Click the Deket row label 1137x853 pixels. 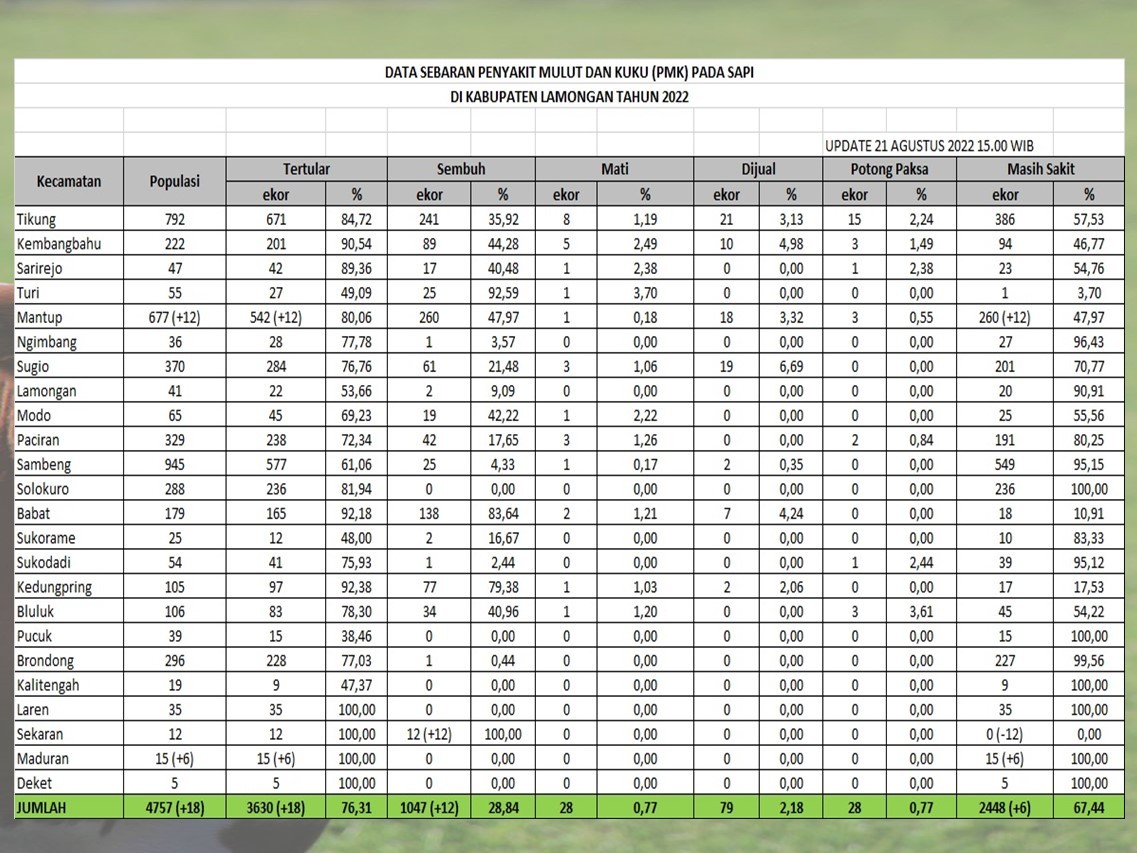pos(34,783)
